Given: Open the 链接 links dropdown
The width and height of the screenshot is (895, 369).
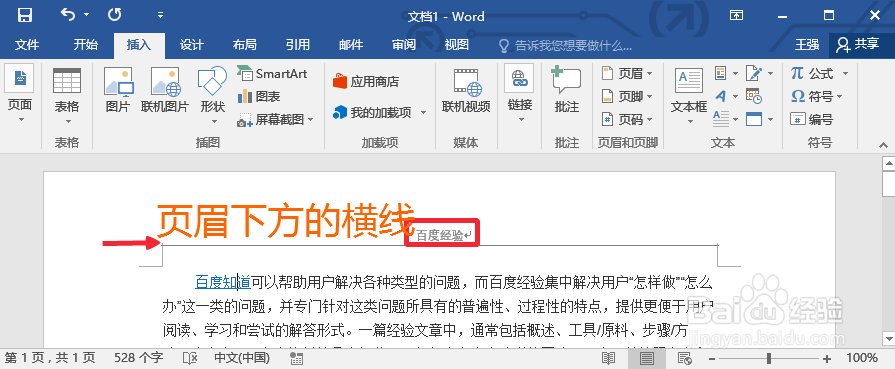Looking at the screenshot, I should [519, 94].
